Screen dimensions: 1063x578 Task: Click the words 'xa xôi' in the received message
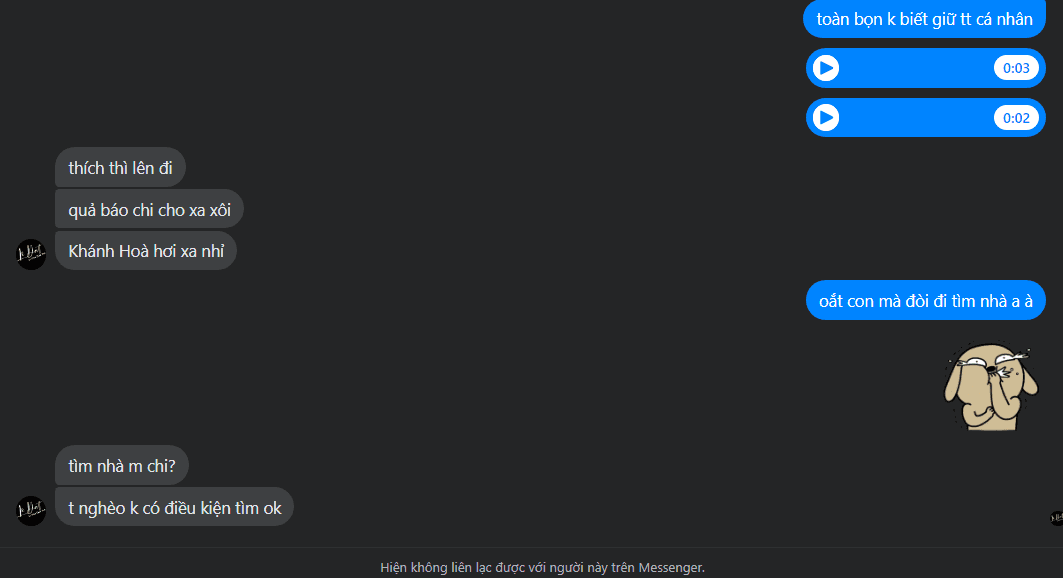coord(210,210)
